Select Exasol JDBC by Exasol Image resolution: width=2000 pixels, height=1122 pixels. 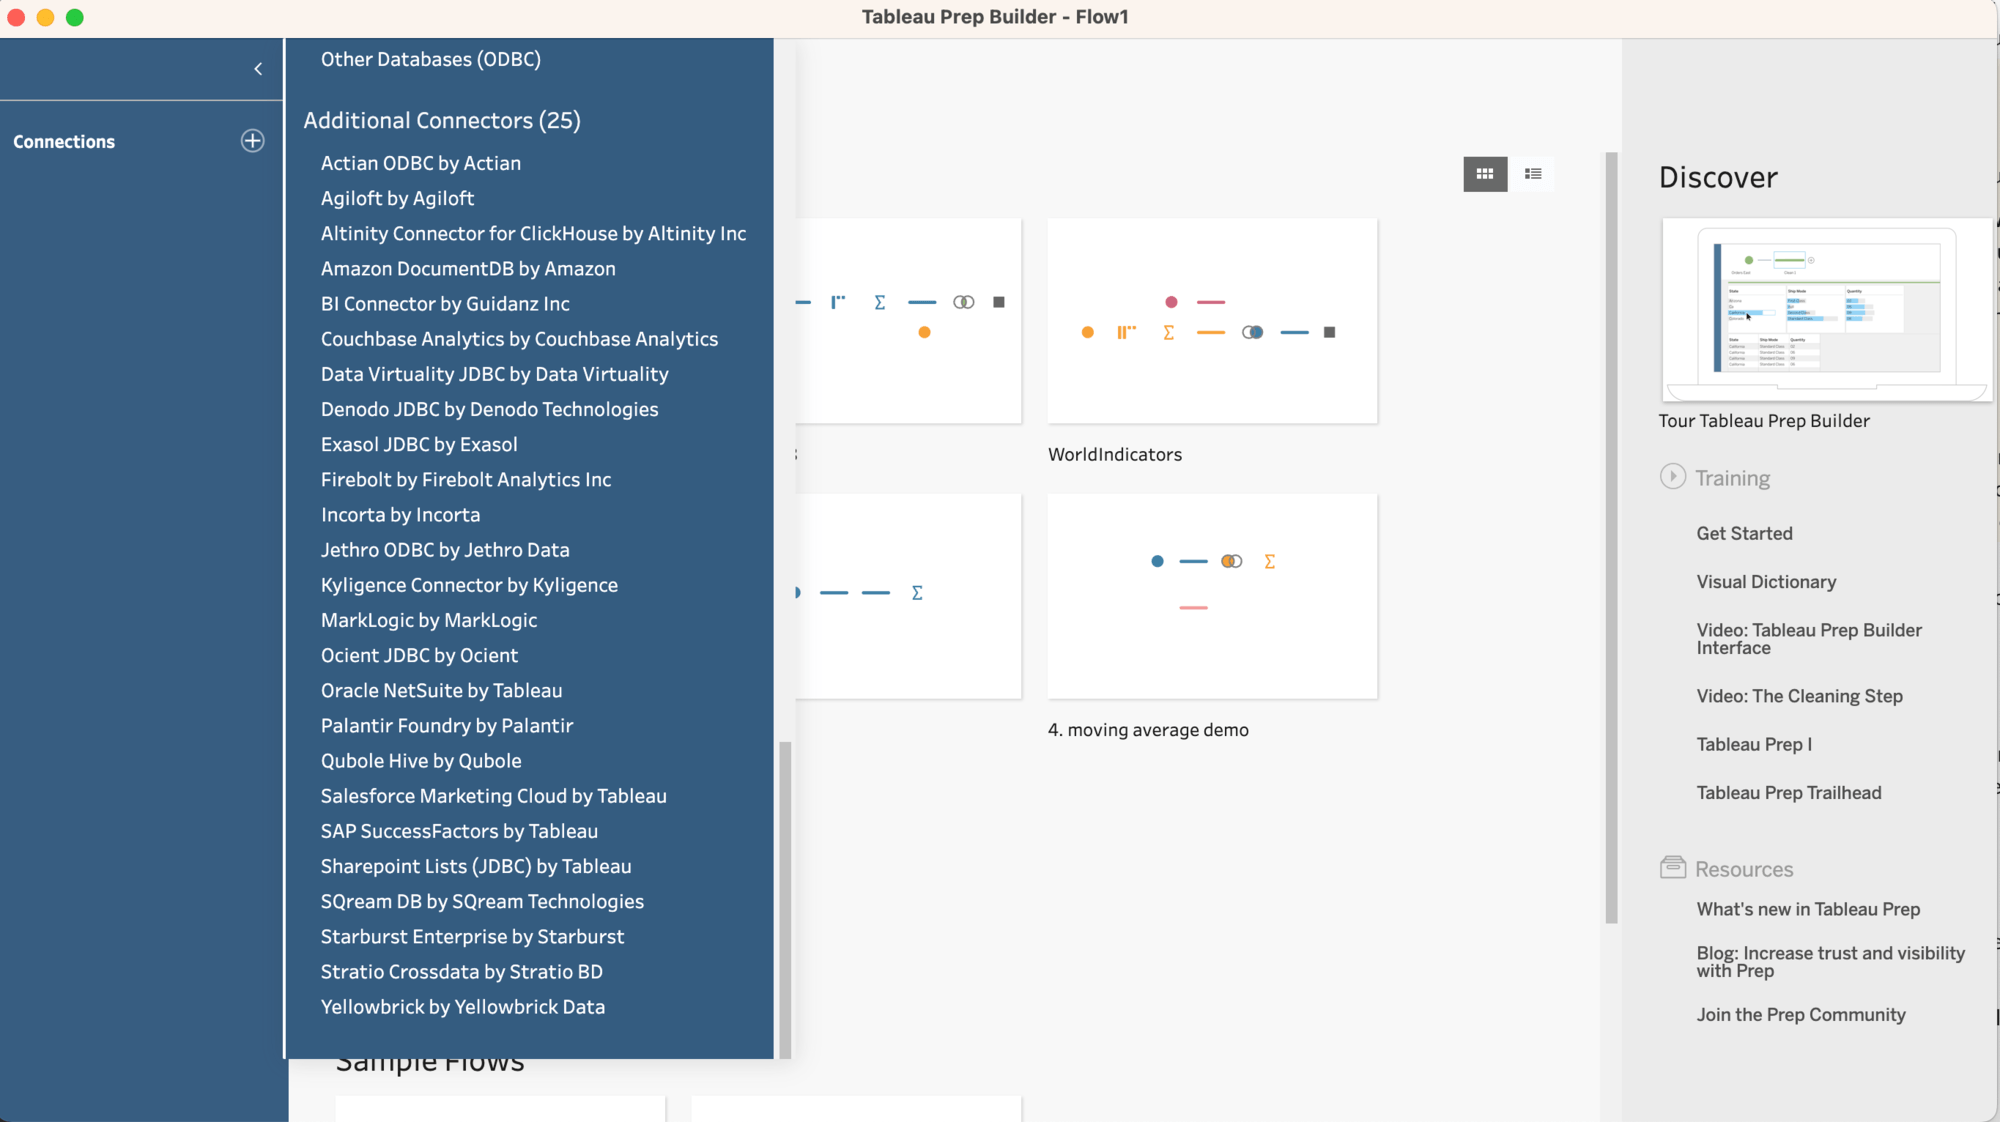click(x=419, y=444)
